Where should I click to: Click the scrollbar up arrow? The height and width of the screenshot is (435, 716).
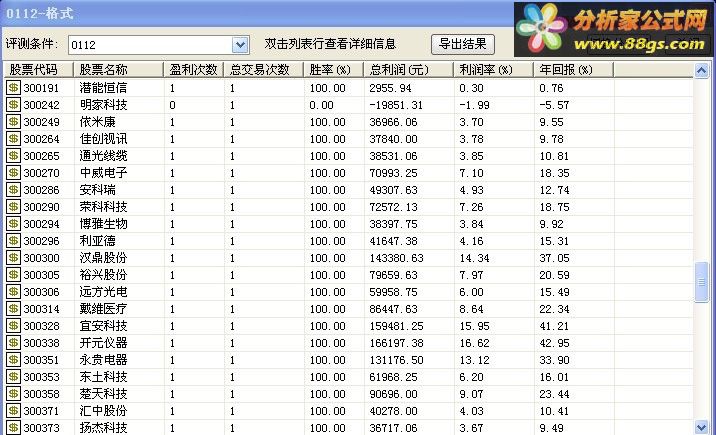coord(701,71)
